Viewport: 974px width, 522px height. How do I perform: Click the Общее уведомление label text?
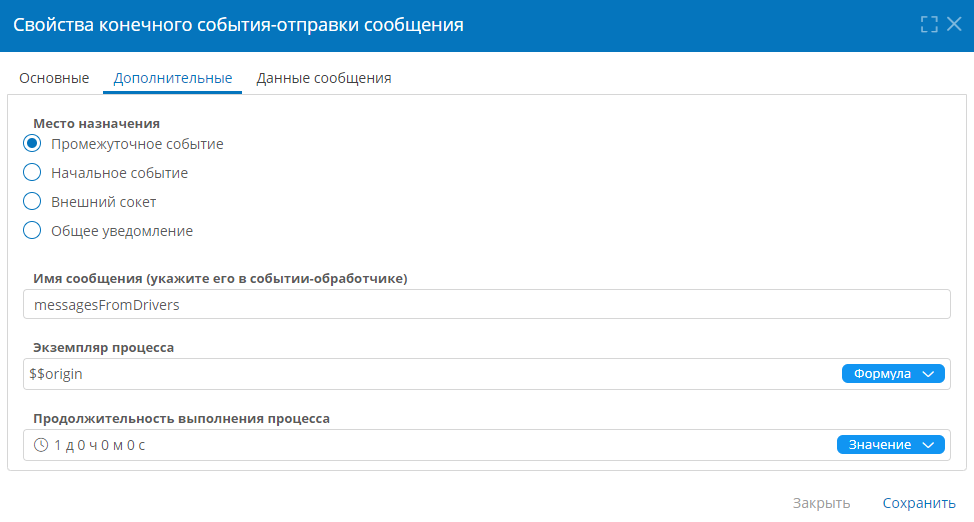click(122, 231)
